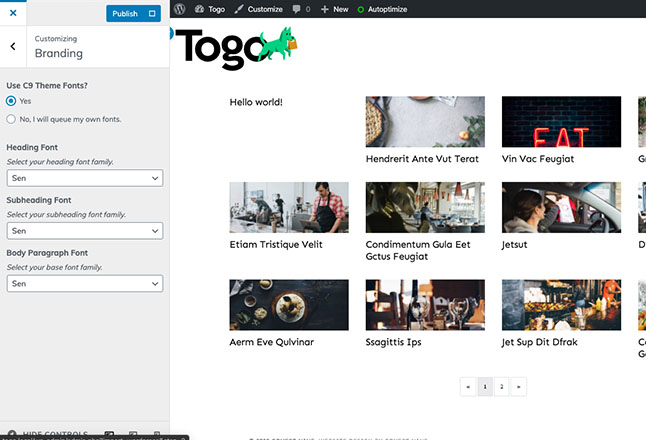Image resolution: width=646 pixels, height=440 pixels.
Task: Open the Jet Sup Dit Dfrak thumbnail
Action: pos(561,305)
